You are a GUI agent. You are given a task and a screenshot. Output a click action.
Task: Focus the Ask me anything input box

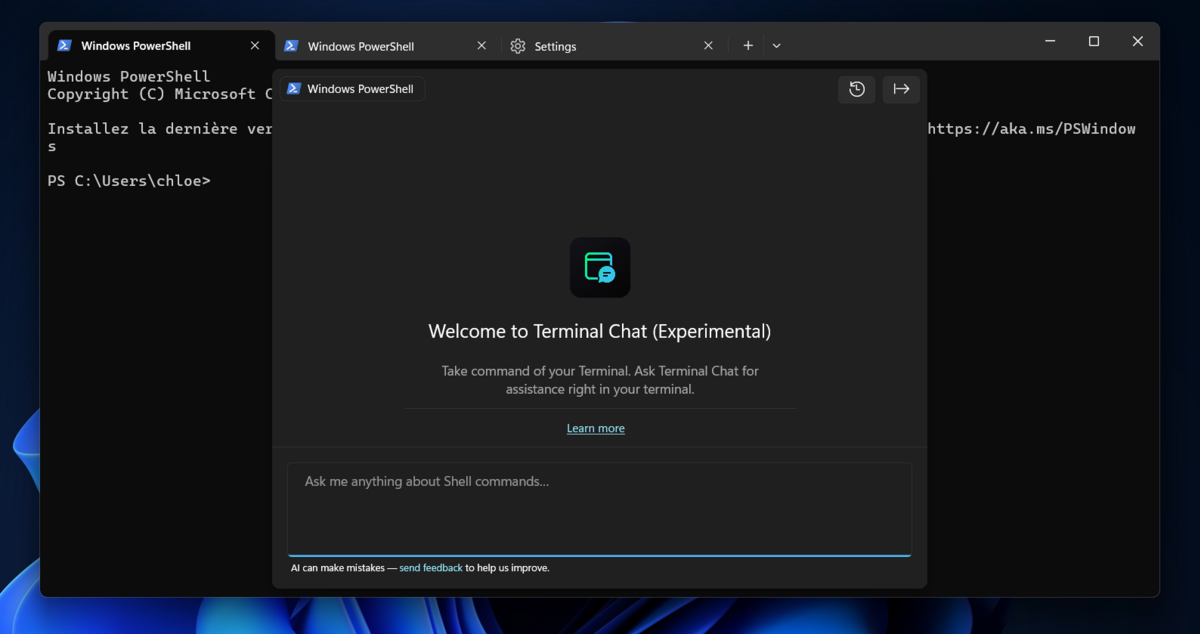click(x=600, y=509)
